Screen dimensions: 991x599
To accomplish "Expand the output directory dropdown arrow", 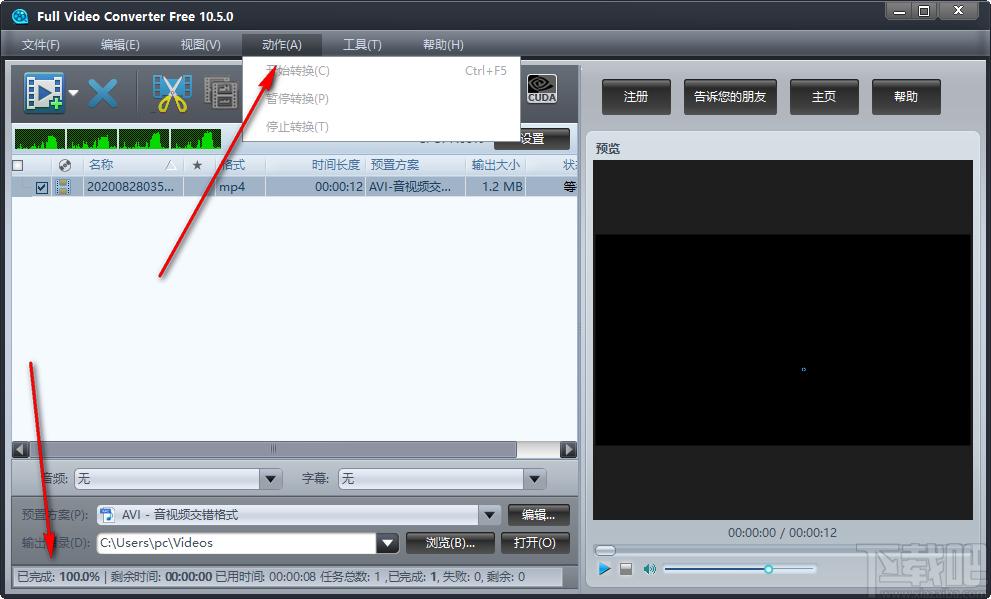I will coord(387,543).
